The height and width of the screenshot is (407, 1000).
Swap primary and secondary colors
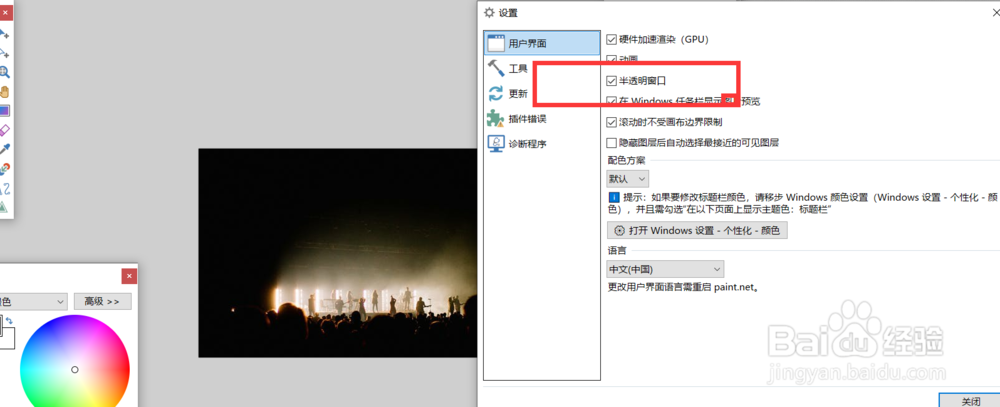point(9,320)
